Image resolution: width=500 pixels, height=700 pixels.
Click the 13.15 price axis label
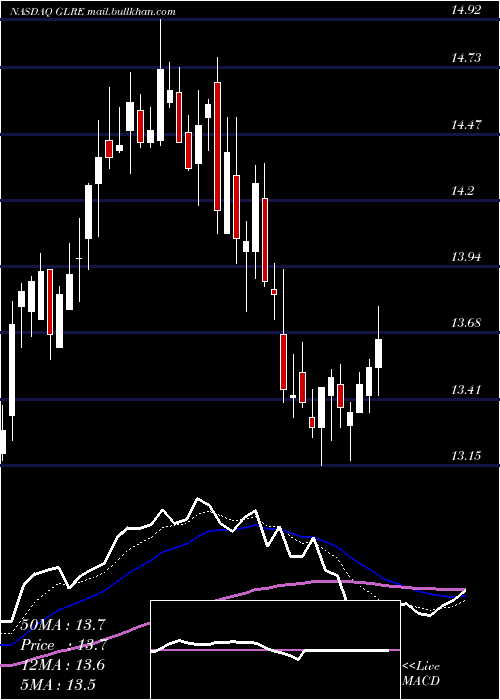466,456
